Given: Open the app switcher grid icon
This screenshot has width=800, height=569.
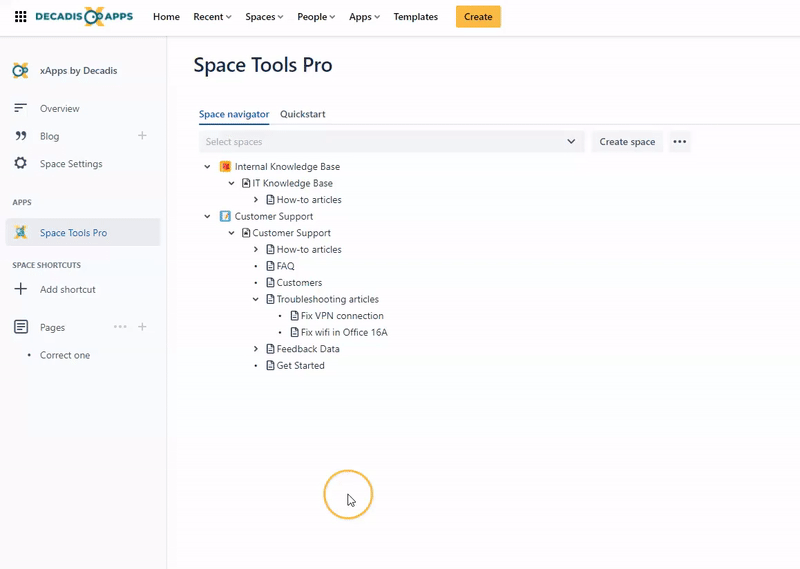Looking at the screenshot, I should click(x=20, y=17).
